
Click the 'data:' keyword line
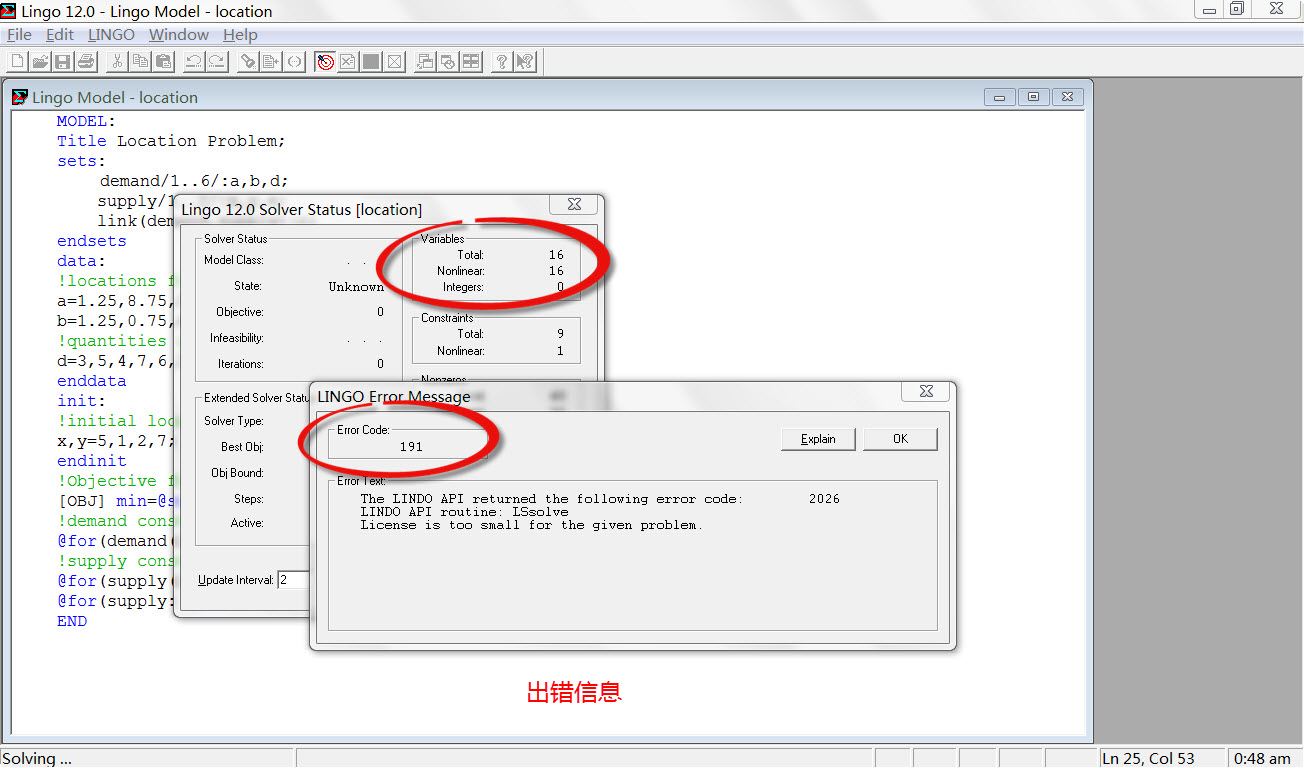coord(81,261)
